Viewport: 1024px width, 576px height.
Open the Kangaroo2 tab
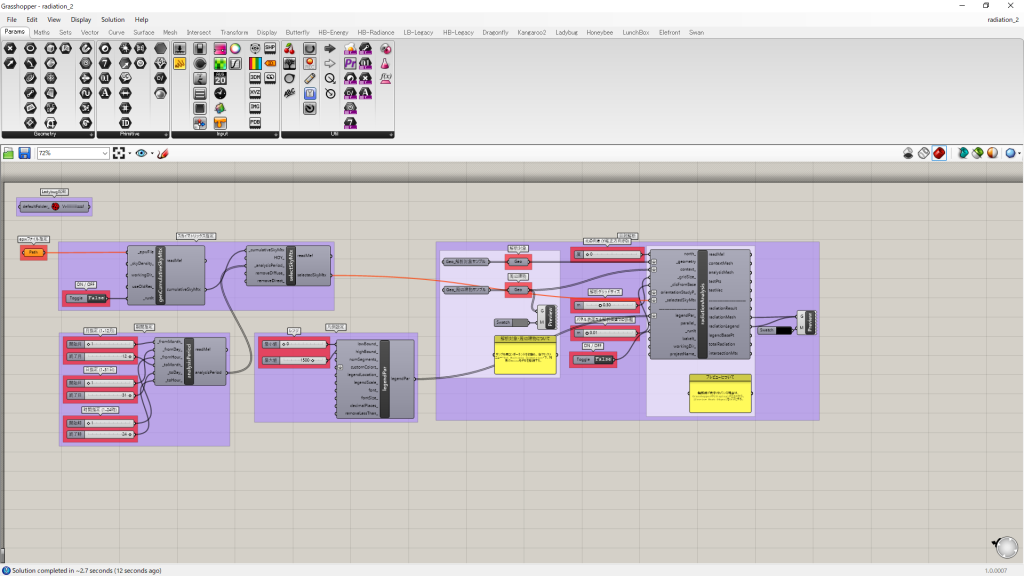point(532,32)
